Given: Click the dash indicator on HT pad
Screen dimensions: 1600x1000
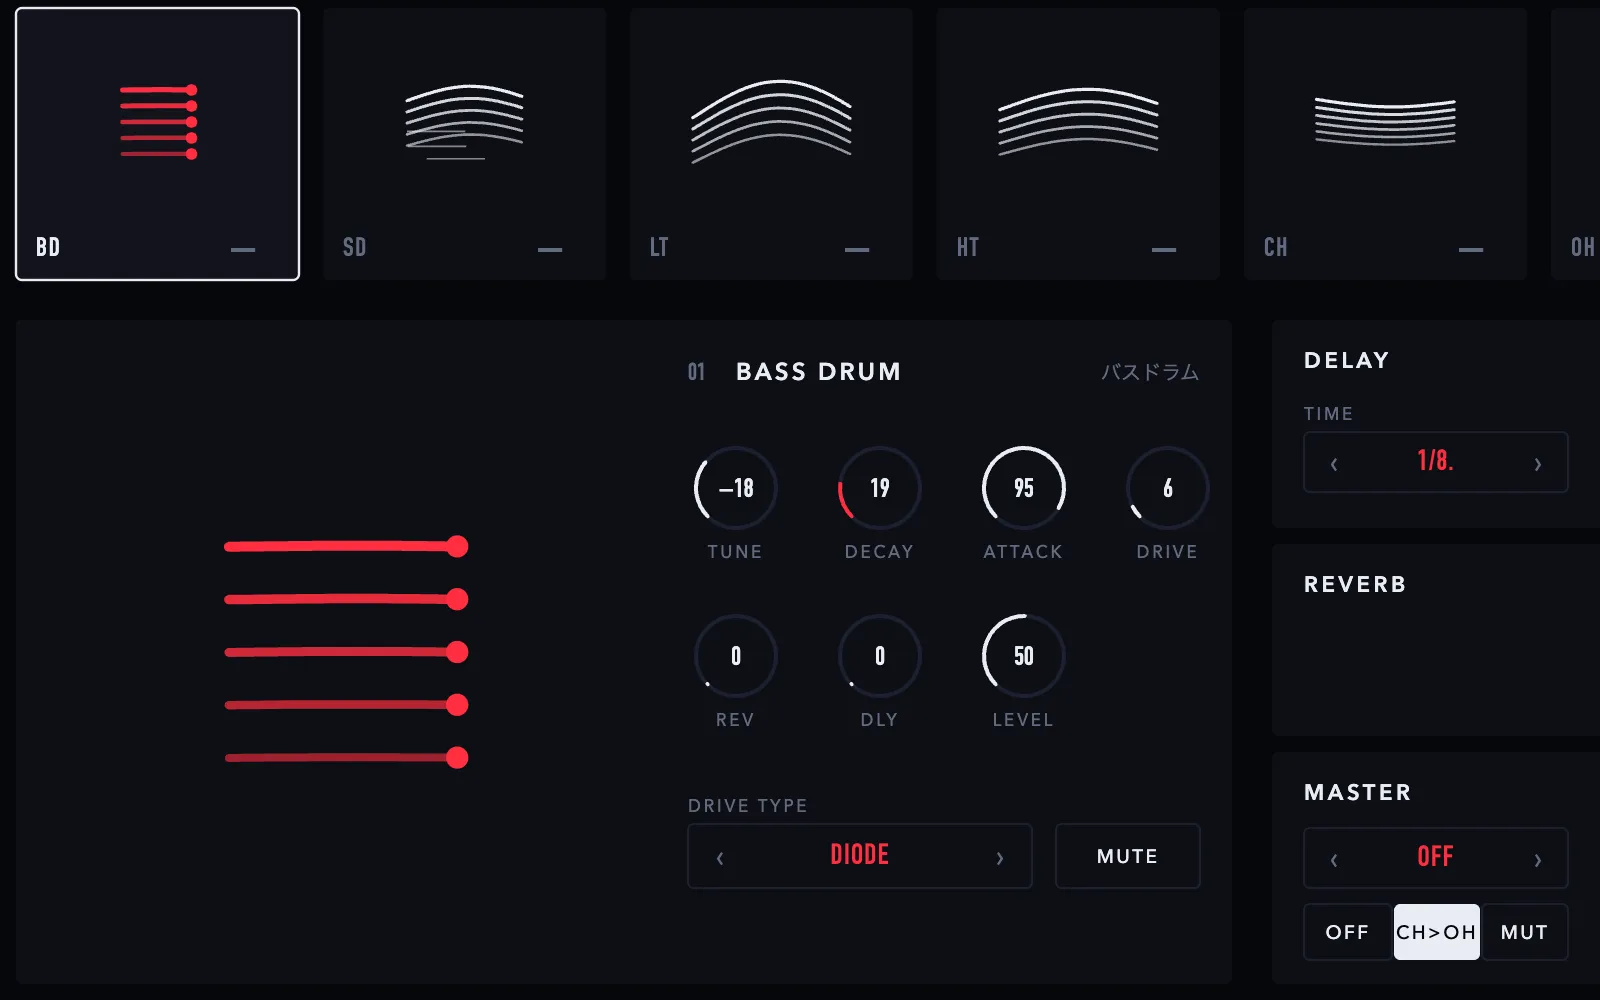Looking at the screenshot, I should (x=1164, y=249).
